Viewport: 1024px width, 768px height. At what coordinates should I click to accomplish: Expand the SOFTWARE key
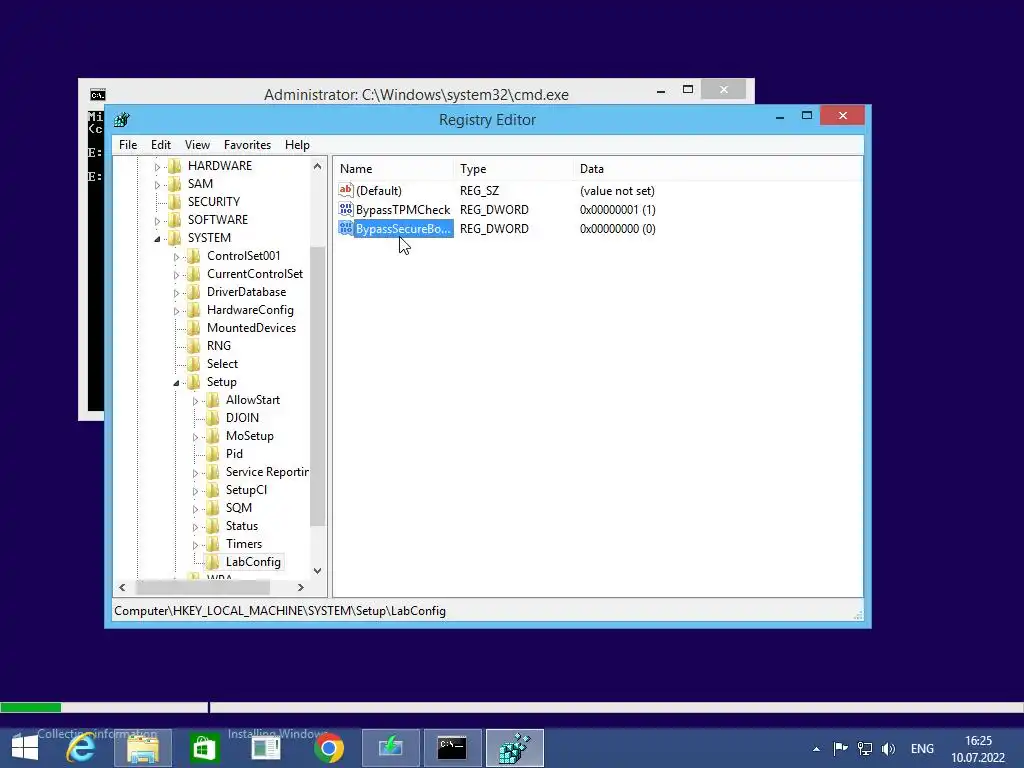(x=157, y=221)
